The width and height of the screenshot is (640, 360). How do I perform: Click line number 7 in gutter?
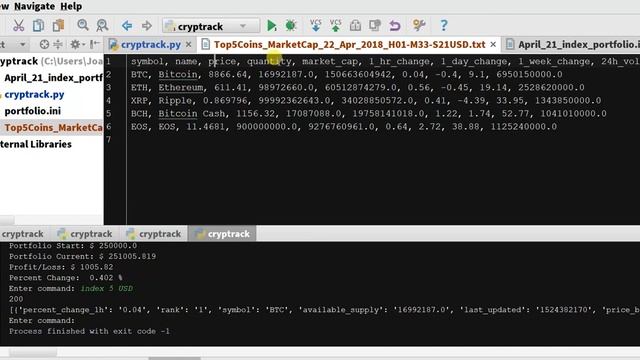[109, 140]
